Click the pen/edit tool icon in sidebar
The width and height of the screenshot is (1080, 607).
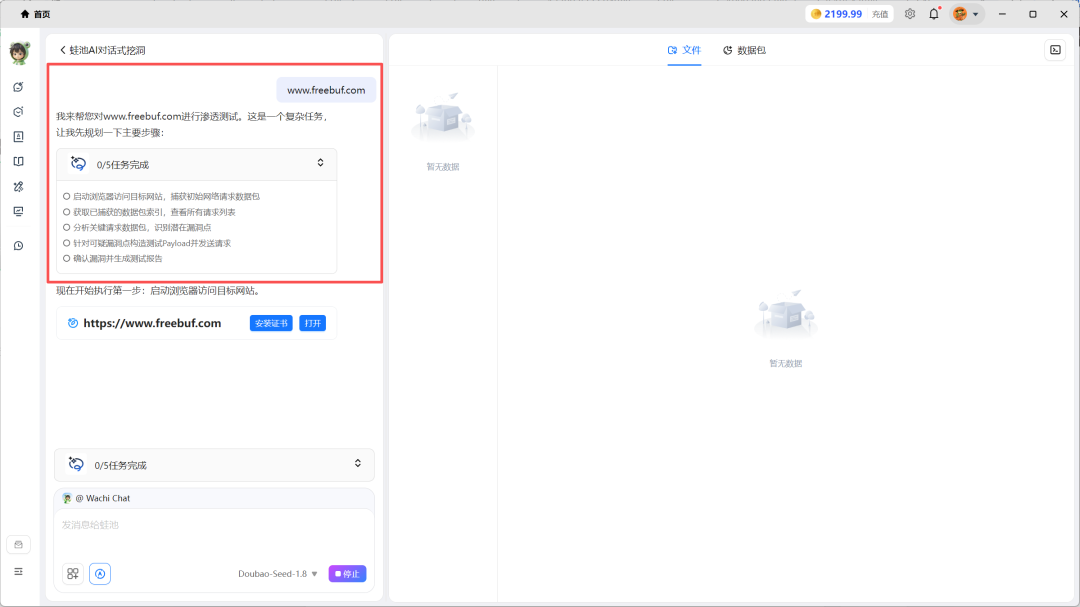point(18,186)
